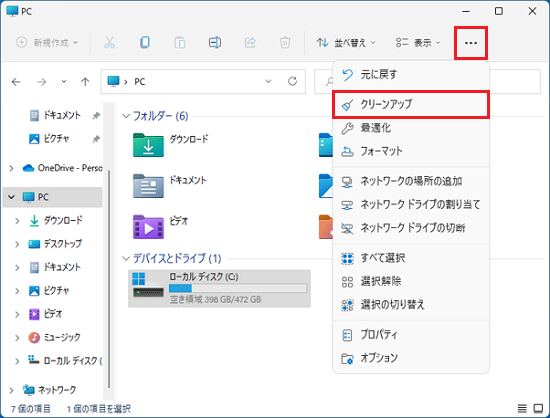
Task: Click the C: drive usage bar
Action: [x=238, y=289]
